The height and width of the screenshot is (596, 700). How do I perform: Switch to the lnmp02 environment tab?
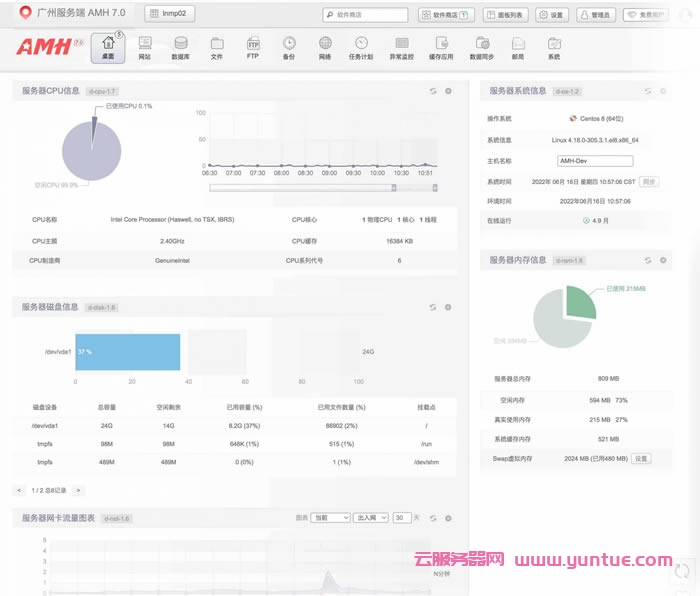(x=170, y=14)
